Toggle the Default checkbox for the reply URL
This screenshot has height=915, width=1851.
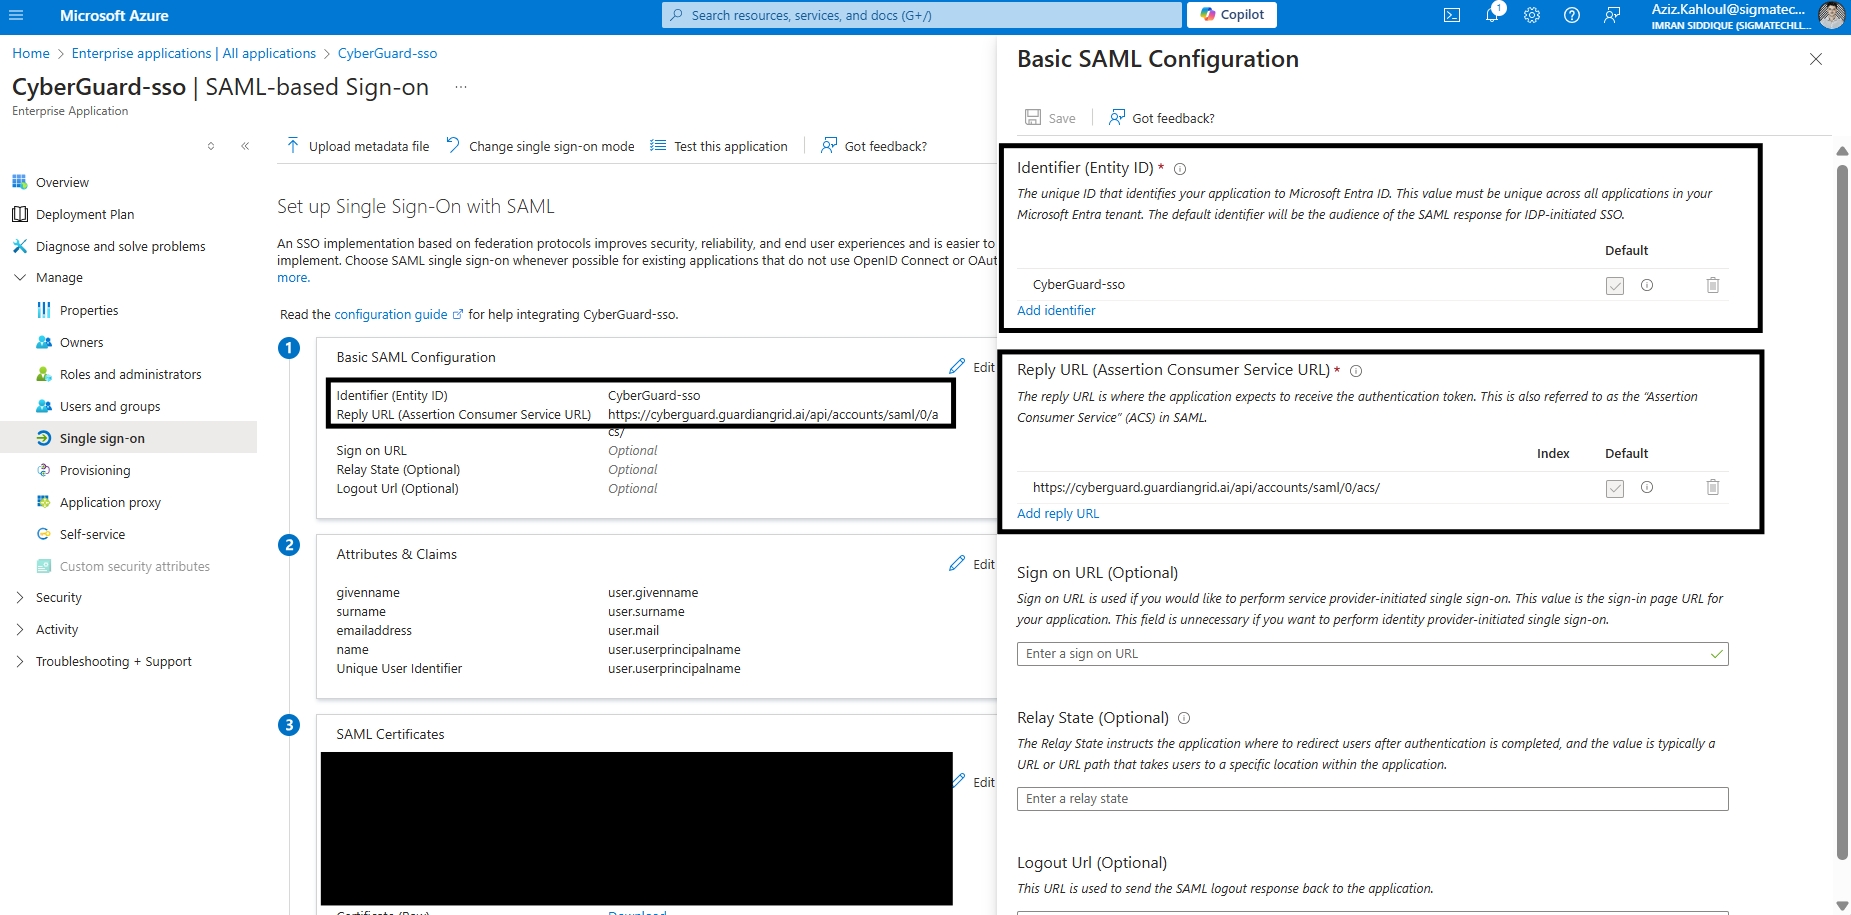pos(1615,488)
